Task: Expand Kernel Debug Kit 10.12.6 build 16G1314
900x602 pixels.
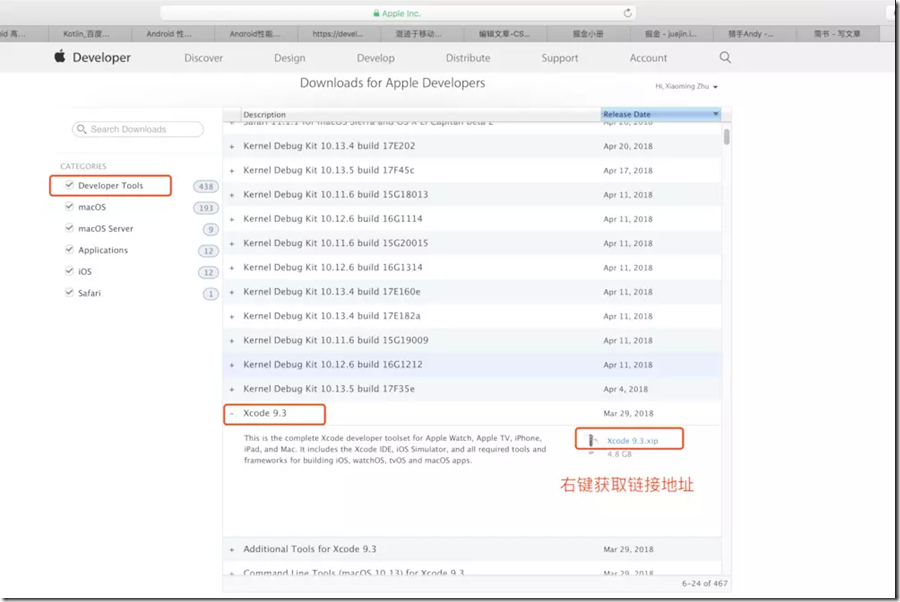Action: (x=232, y=268)
